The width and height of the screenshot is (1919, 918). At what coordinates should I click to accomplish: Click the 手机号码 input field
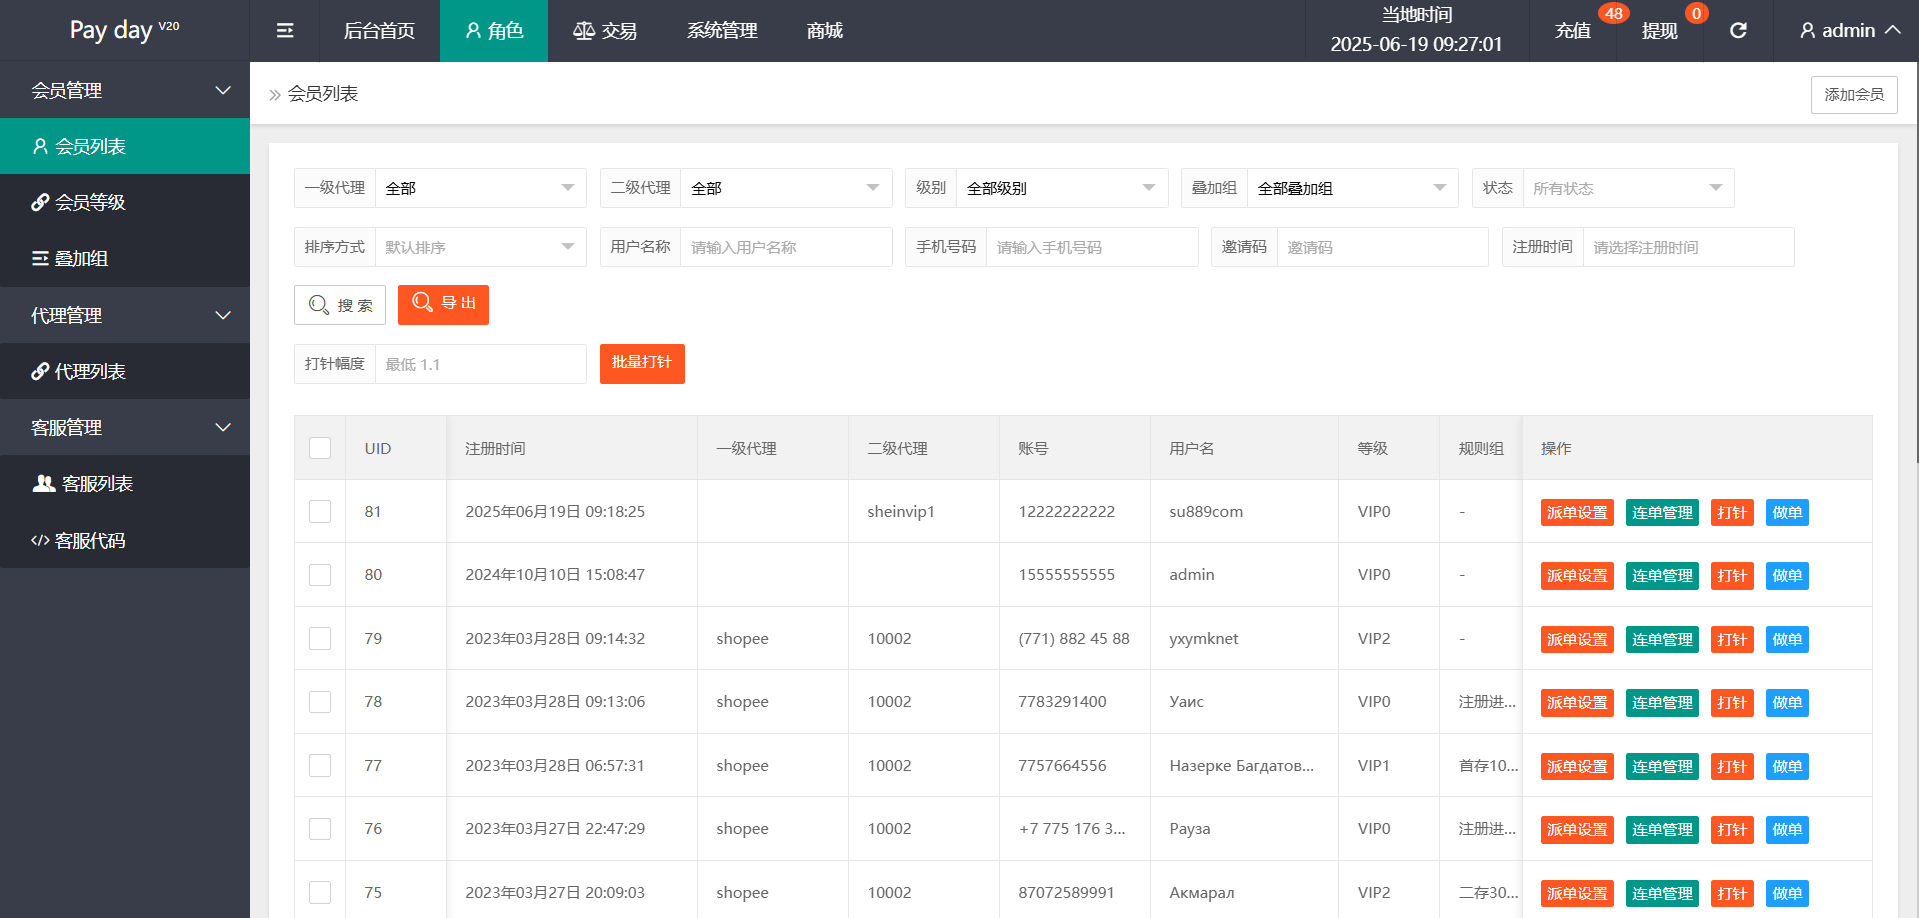click(1092, 247)
